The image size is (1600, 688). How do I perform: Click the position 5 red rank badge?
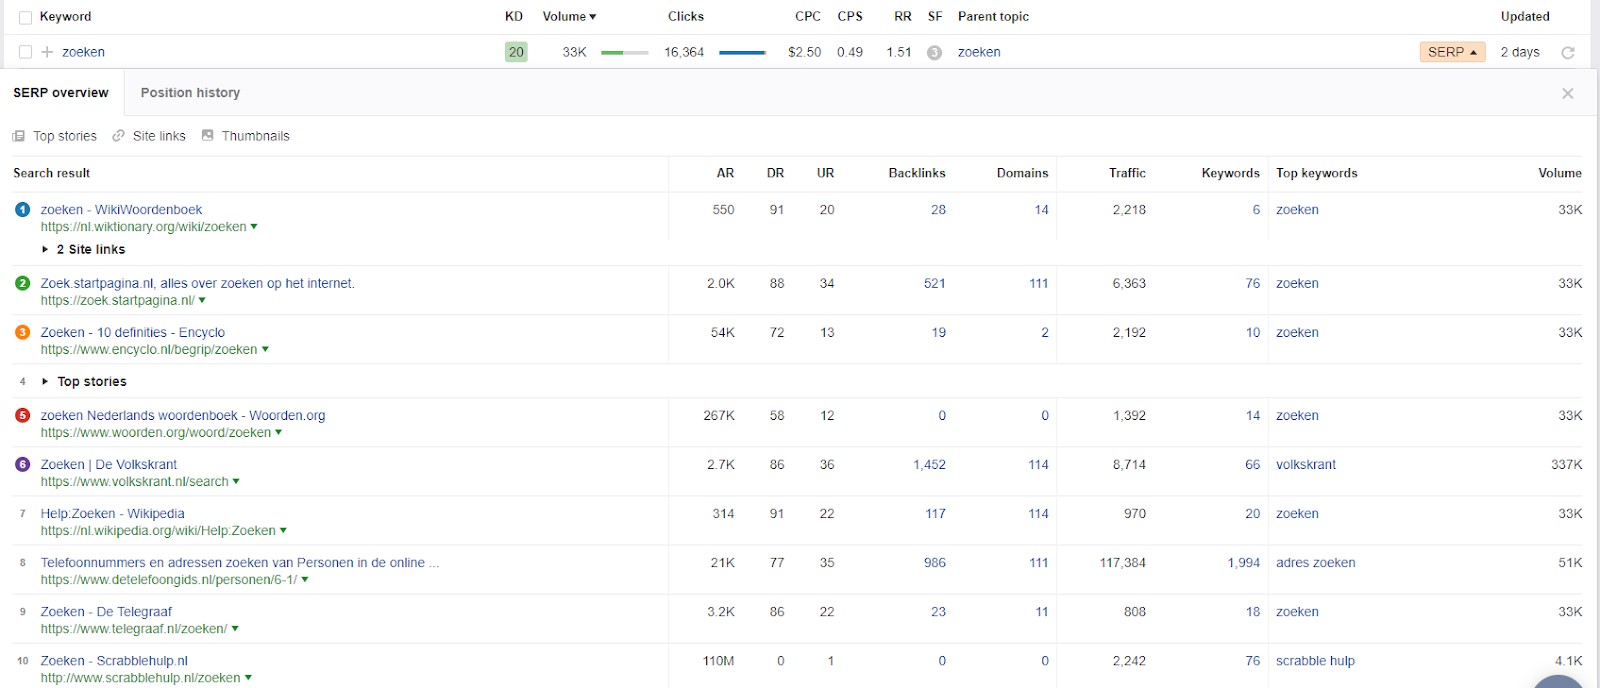22,416
